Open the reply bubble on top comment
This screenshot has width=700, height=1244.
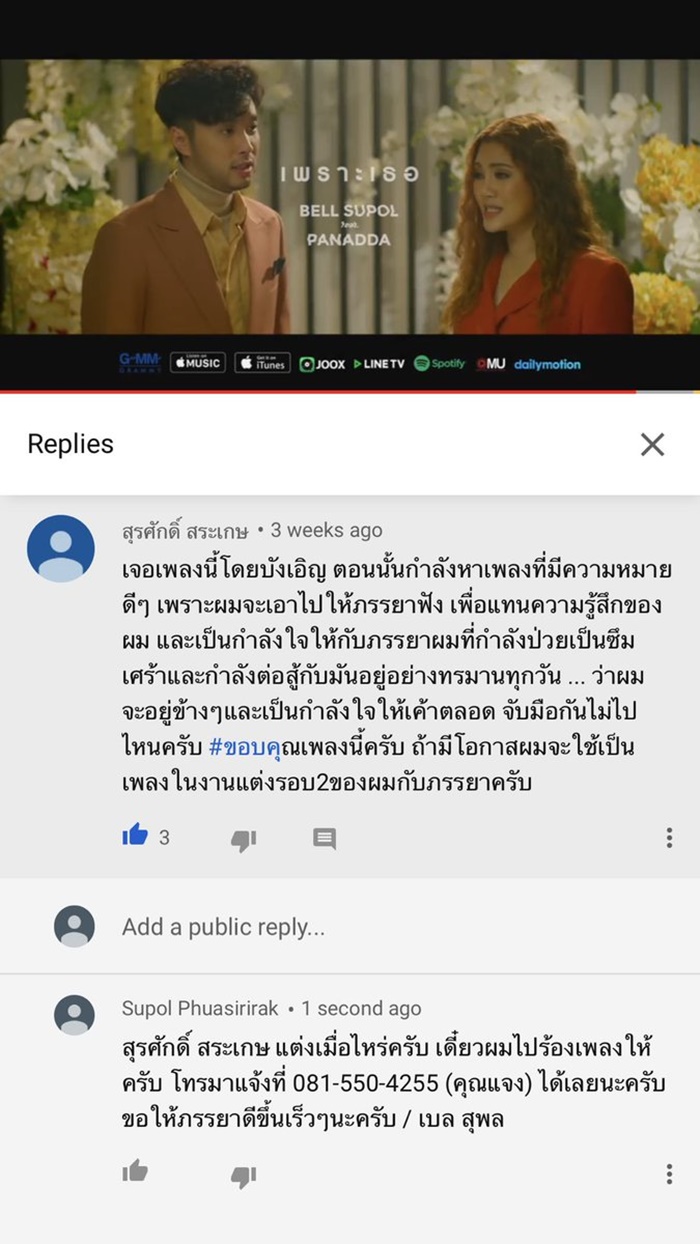click(324, 838)
